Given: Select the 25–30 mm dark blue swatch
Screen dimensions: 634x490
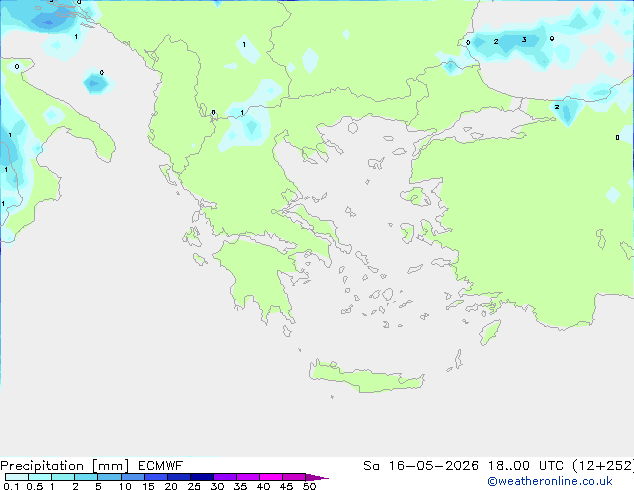Looking at the screenshot, I should click(202, 477).
